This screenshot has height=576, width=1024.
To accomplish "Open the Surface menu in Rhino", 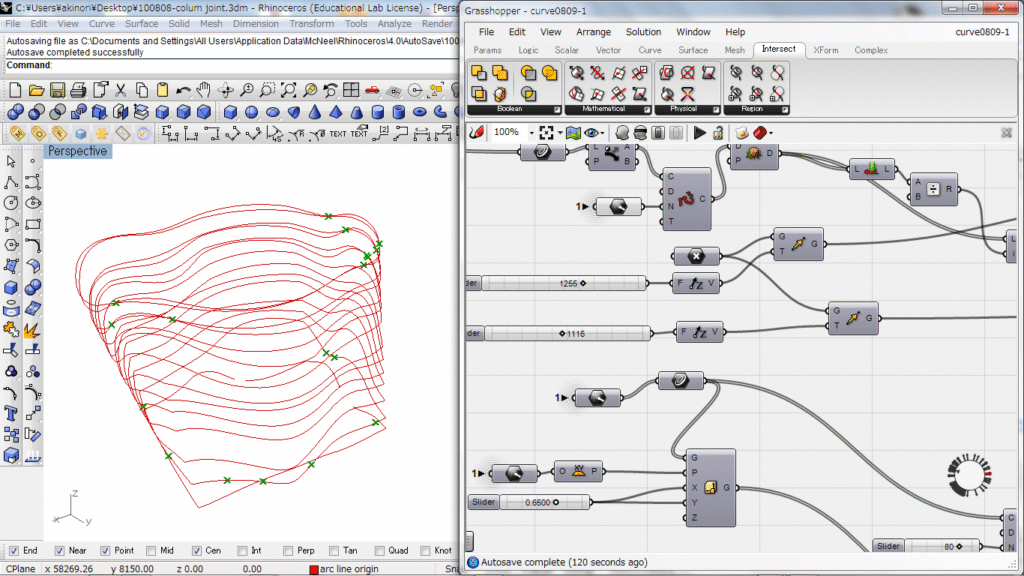I will point(141,23).
